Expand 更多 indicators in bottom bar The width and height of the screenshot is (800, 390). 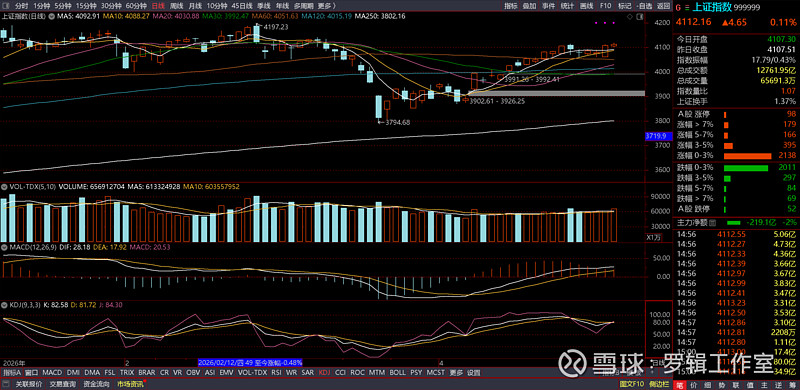(457, 373)
